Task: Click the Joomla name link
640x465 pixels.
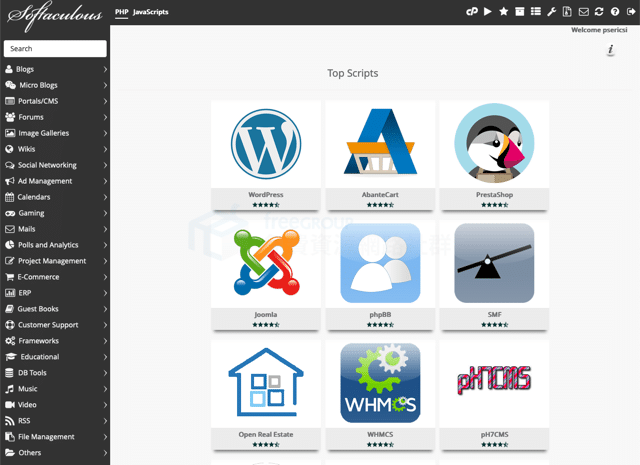Action: pyautogui.click(x=266, y=315)
